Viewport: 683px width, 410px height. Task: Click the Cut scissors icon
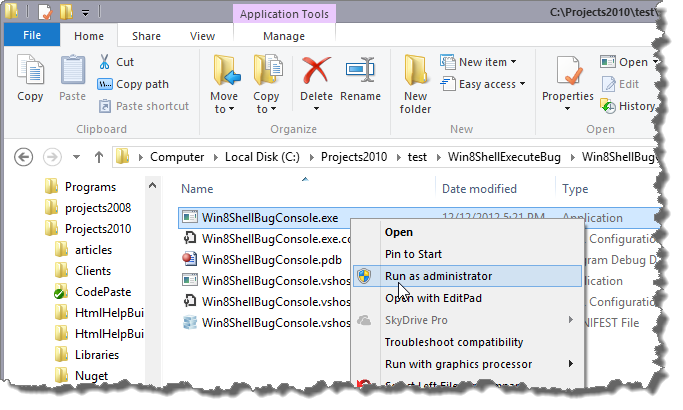click(106, 62)
